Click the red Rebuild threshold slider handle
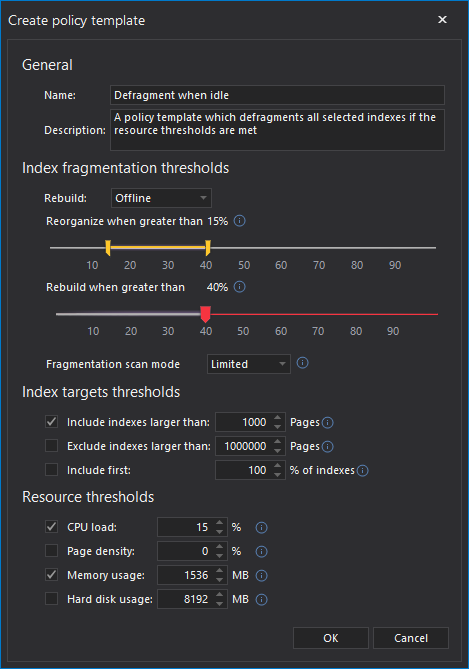The width and height of the screenshot is (469, 669). (x=205, y=314)
